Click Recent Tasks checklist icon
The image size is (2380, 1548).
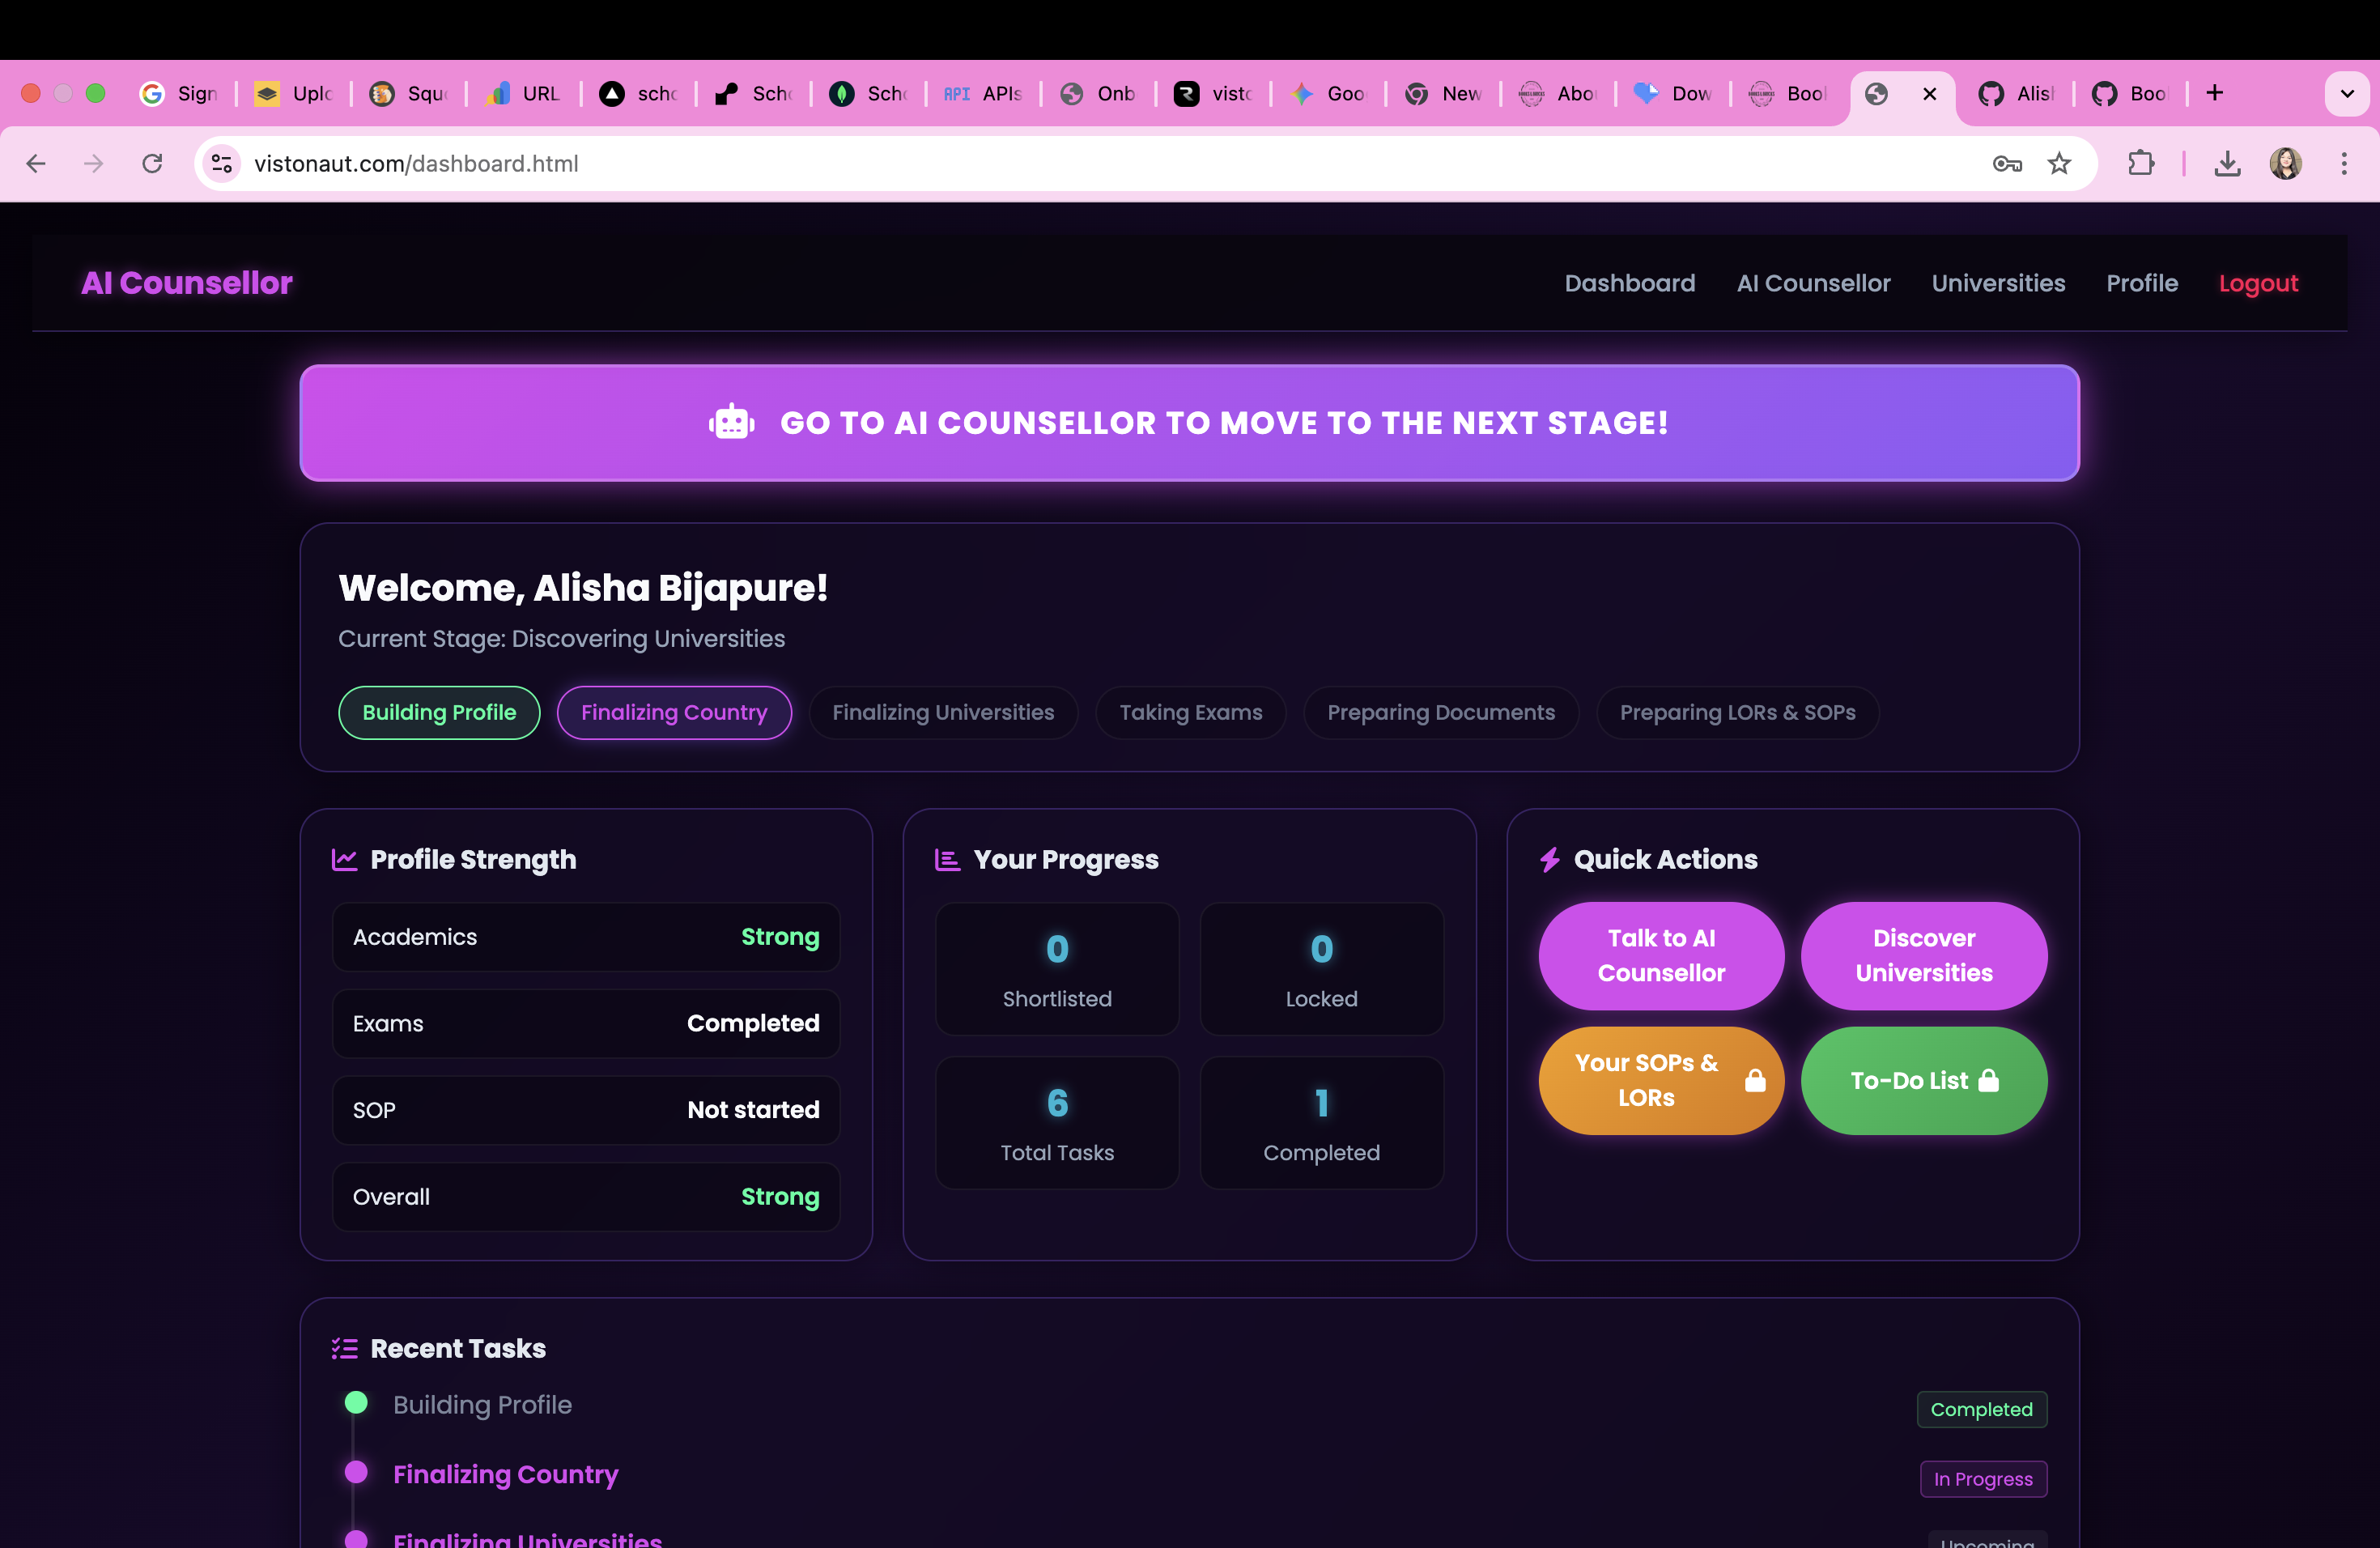pyautogui.click(x=344, y=1349)
